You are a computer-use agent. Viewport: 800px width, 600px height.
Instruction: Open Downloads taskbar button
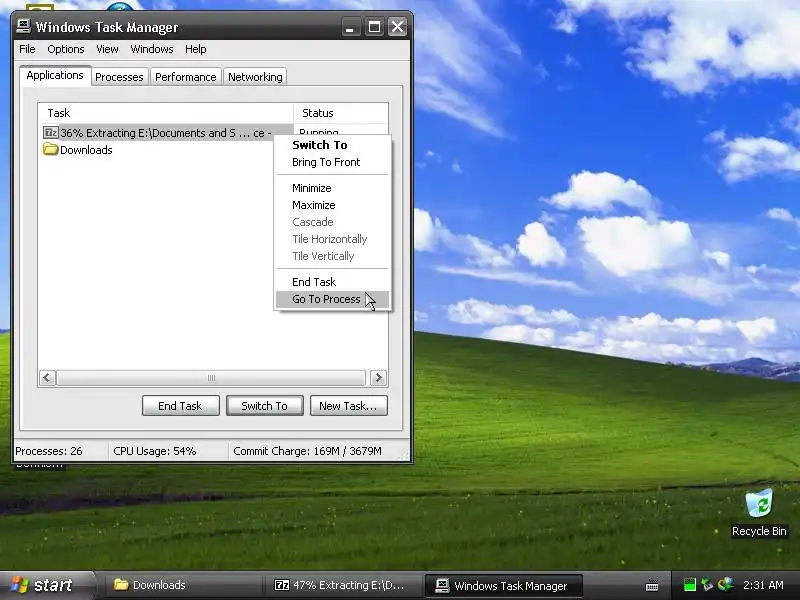184,585
